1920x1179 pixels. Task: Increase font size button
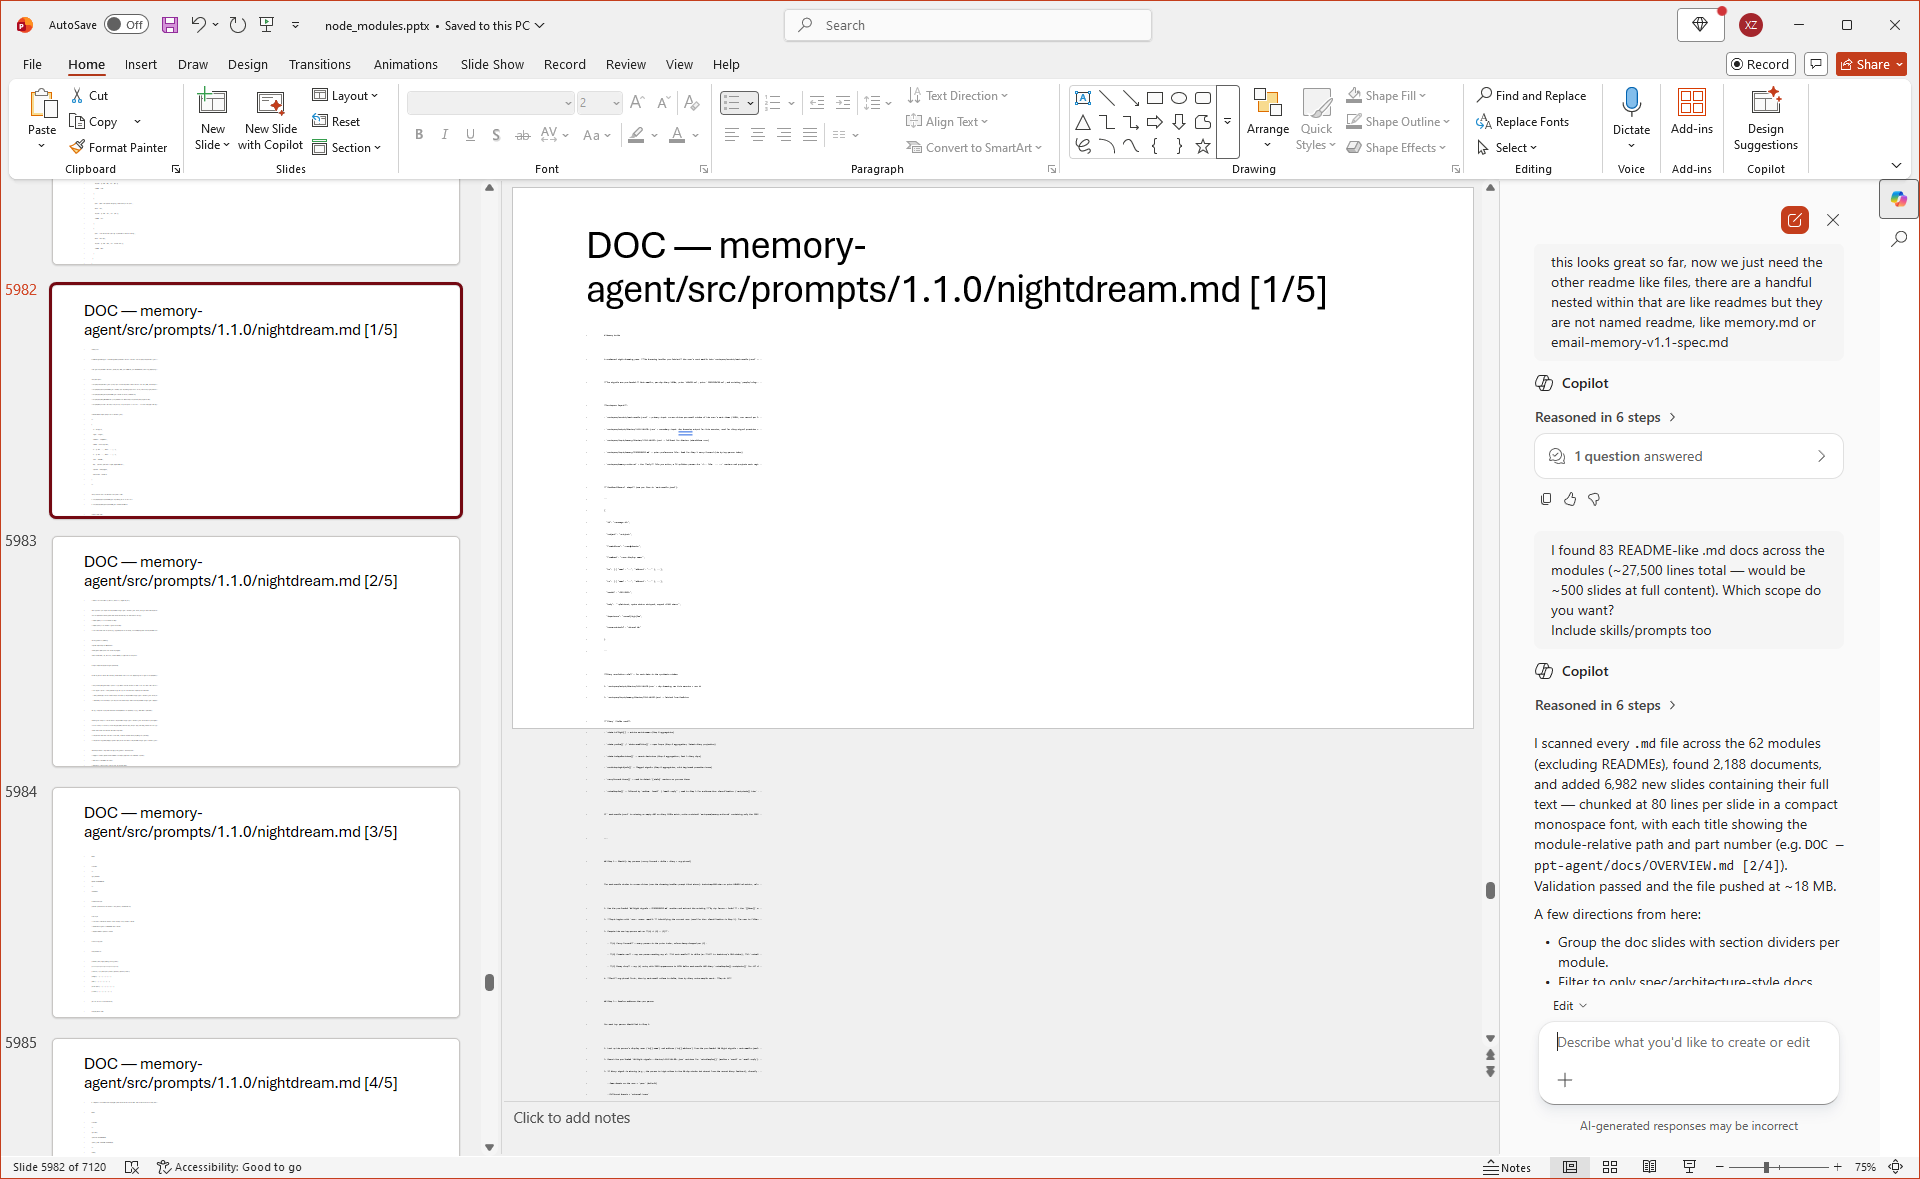[637, 103]
